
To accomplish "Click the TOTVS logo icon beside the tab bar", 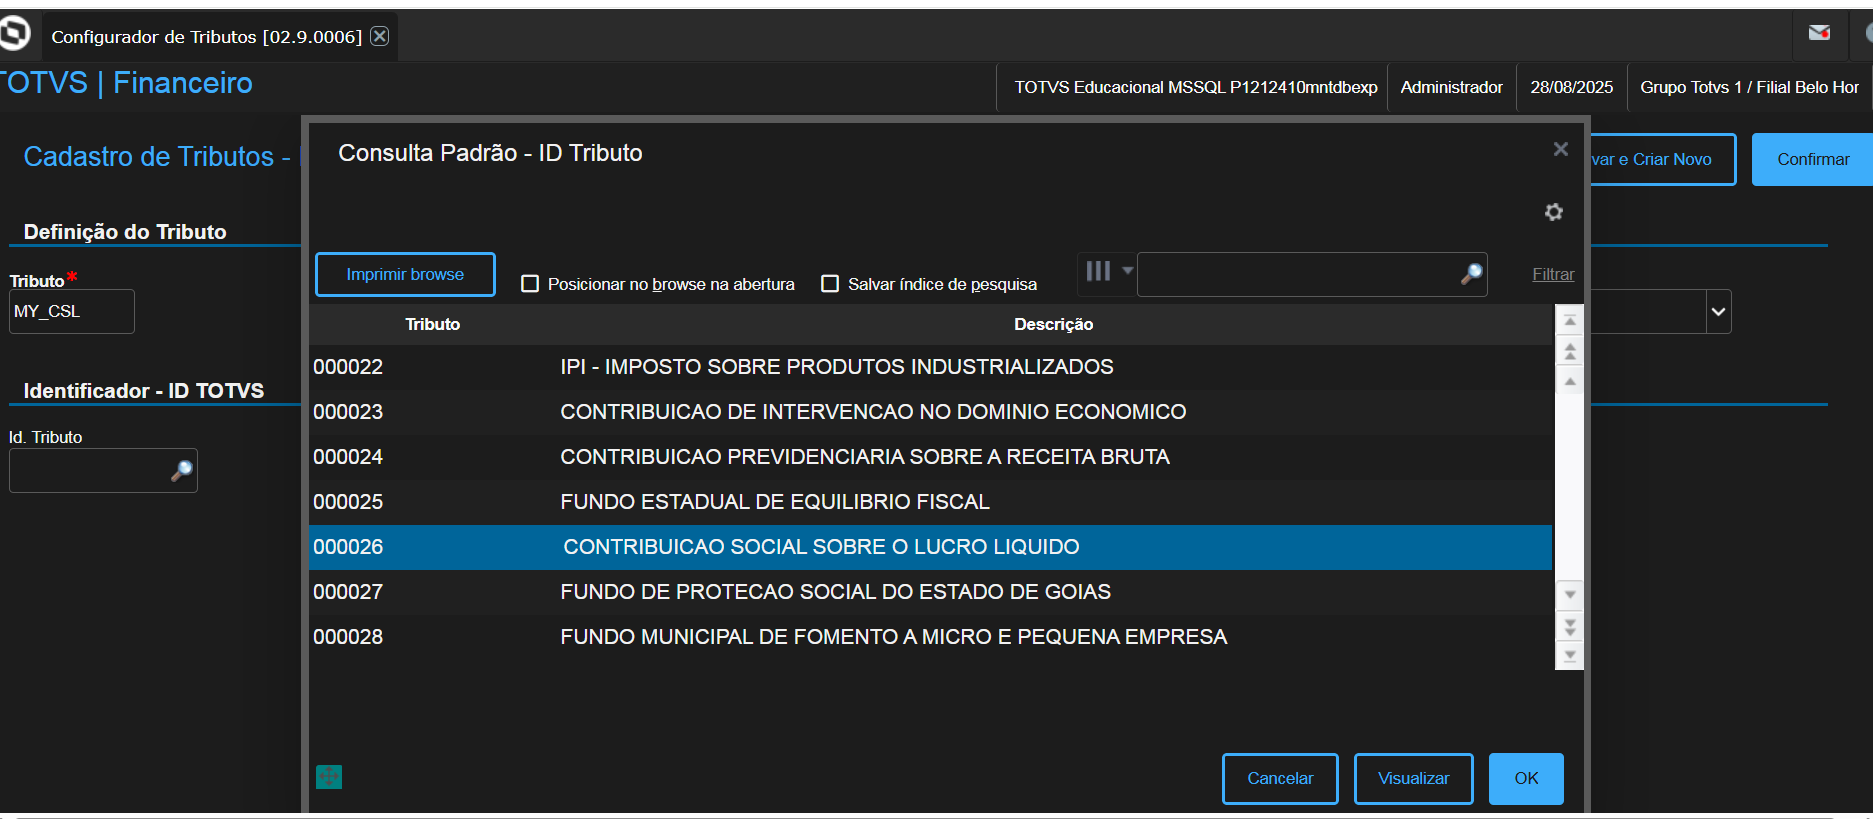I will tap(14, 33).
